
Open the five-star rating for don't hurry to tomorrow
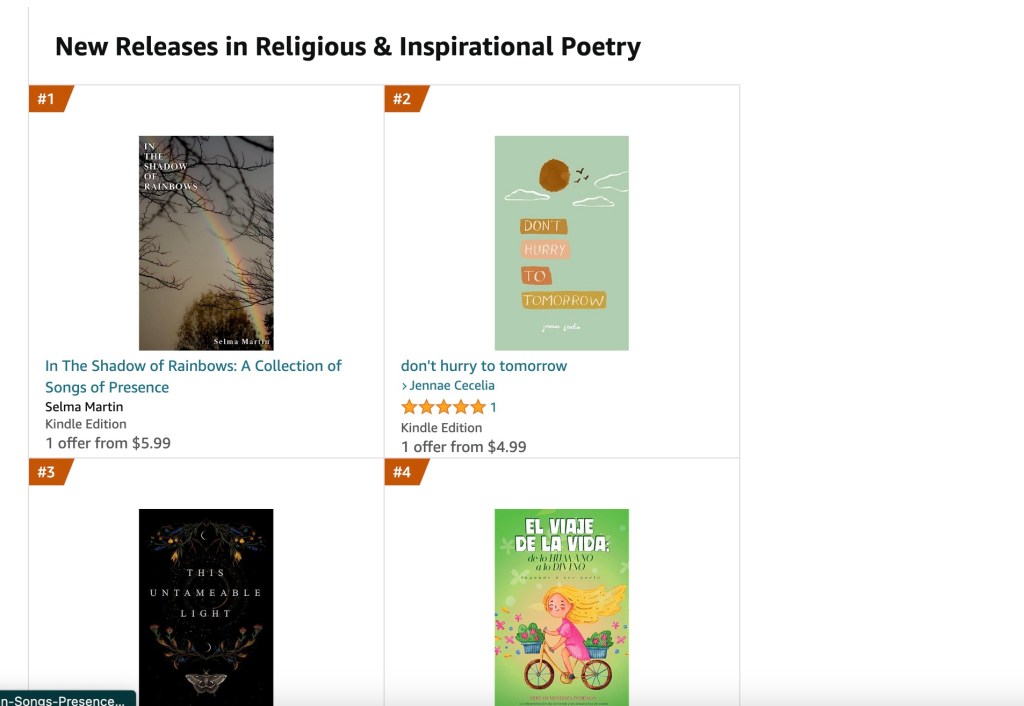(x=443, y=407)
